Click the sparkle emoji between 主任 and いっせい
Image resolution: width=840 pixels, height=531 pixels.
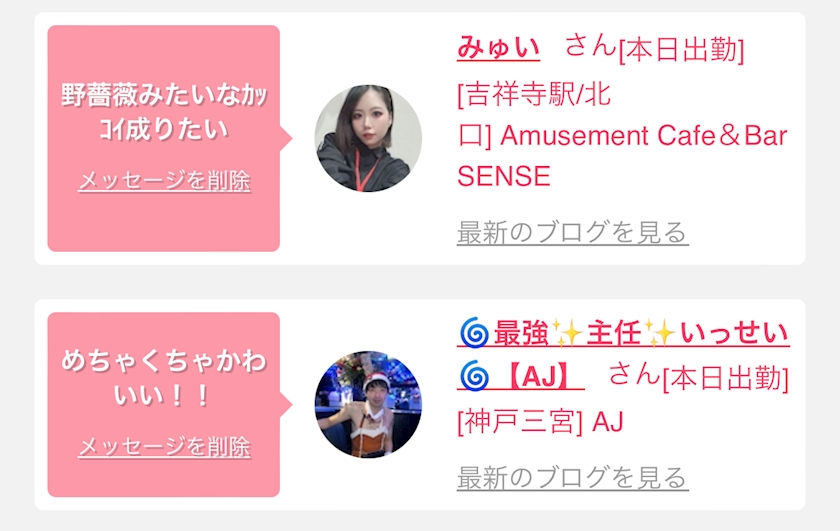(660, 333)
